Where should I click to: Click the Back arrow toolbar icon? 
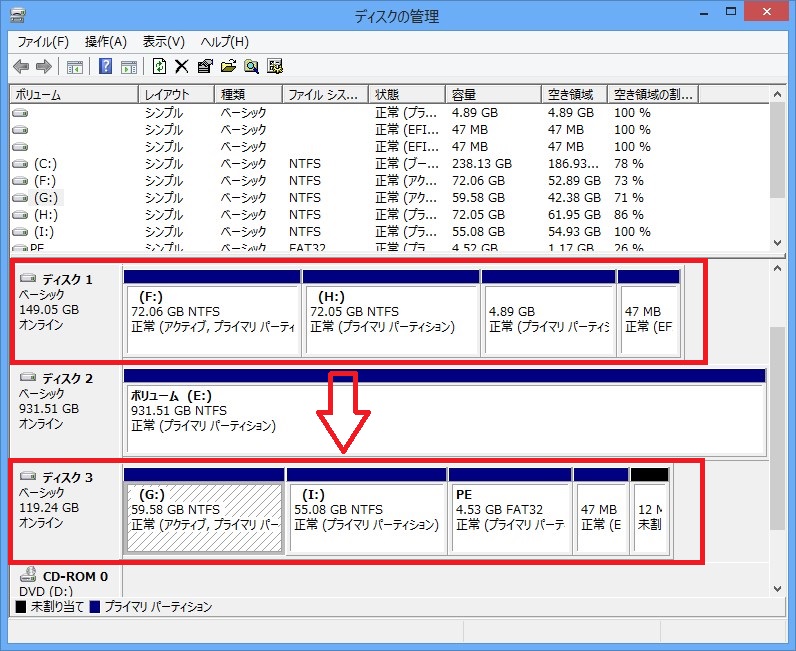(x=21, y=67)
